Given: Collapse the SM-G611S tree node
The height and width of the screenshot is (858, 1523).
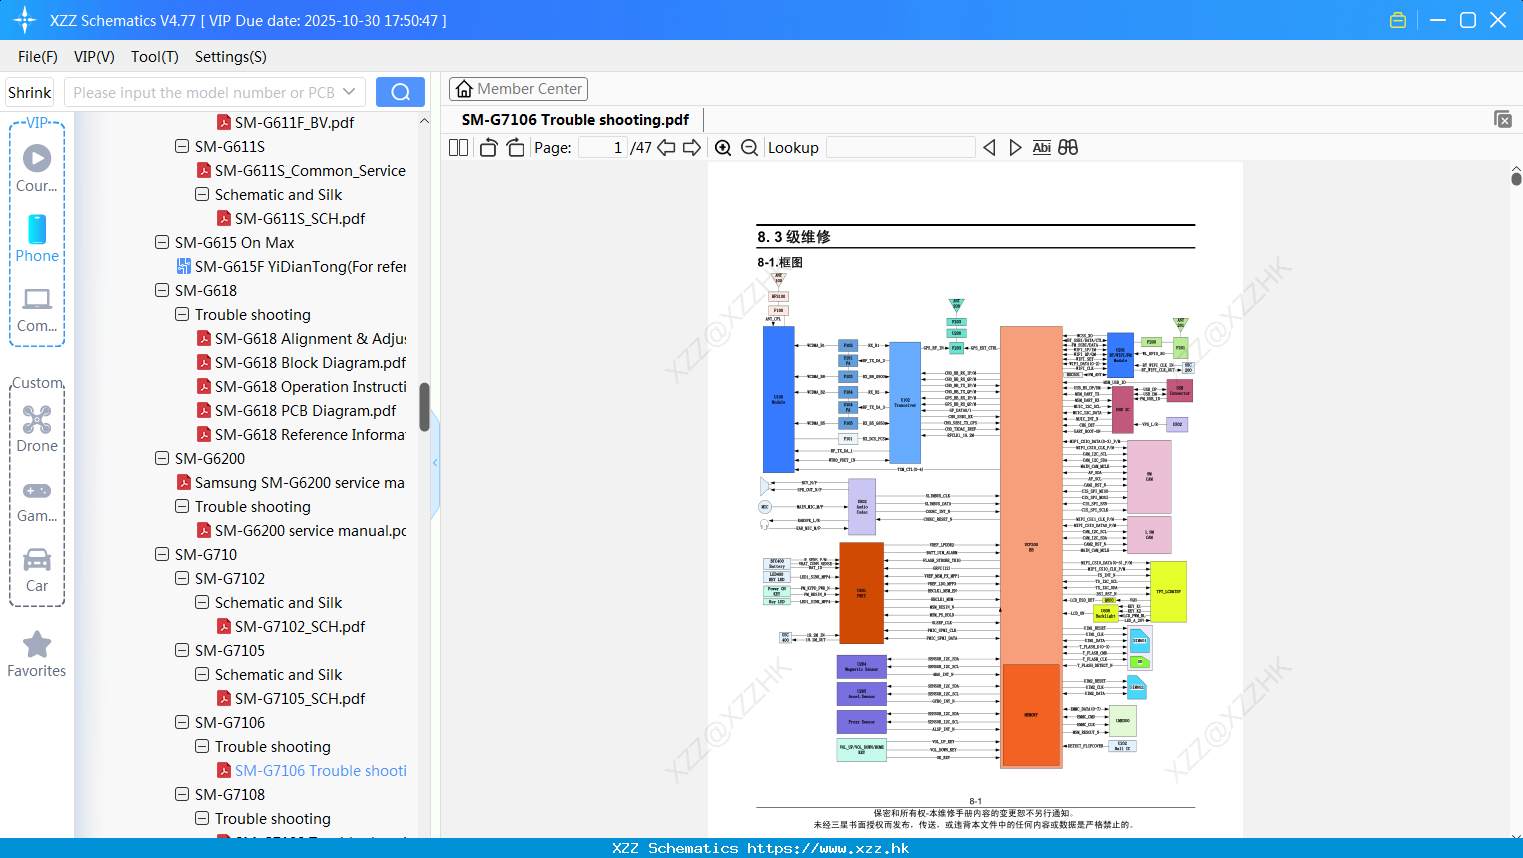Looking at the screenshot, I should pos(182,146).
